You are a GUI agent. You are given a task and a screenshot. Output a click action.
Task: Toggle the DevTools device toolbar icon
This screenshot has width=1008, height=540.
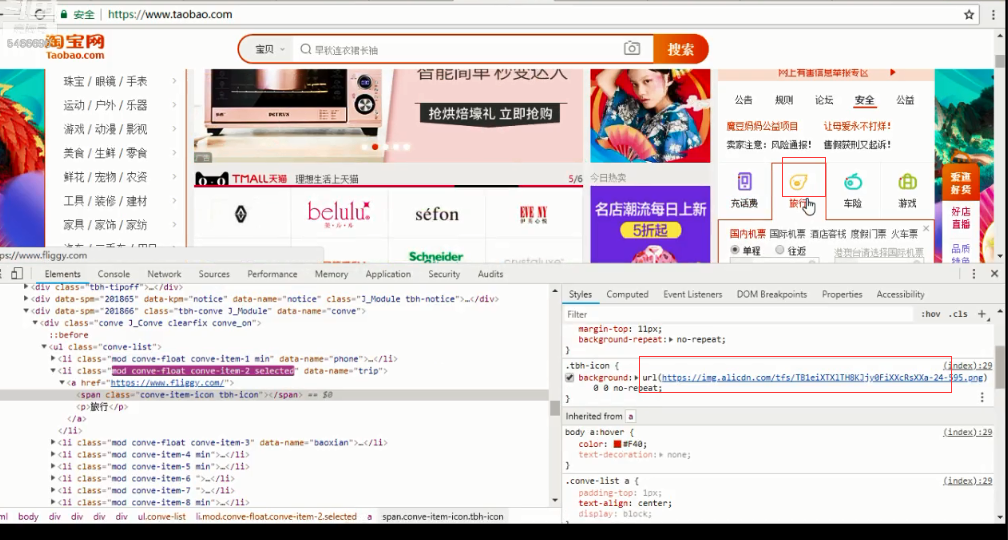coord(17,274)
